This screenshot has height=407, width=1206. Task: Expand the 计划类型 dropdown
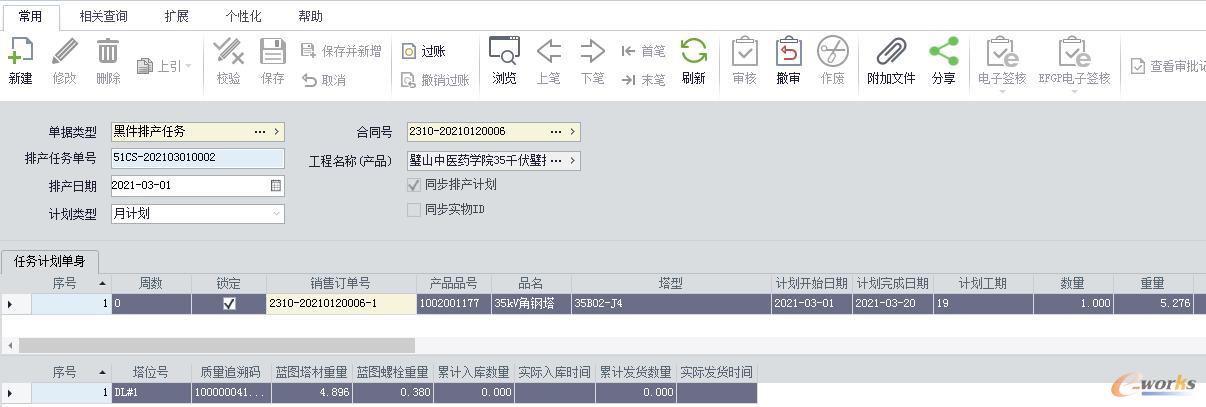[276, 213]
